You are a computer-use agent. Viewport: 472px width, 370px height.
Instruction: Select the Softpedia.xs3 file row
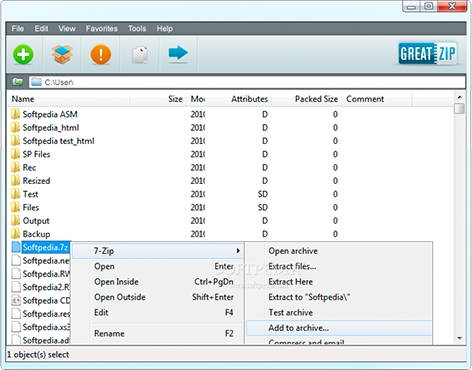pyautogui.click(x=41, y=327)
